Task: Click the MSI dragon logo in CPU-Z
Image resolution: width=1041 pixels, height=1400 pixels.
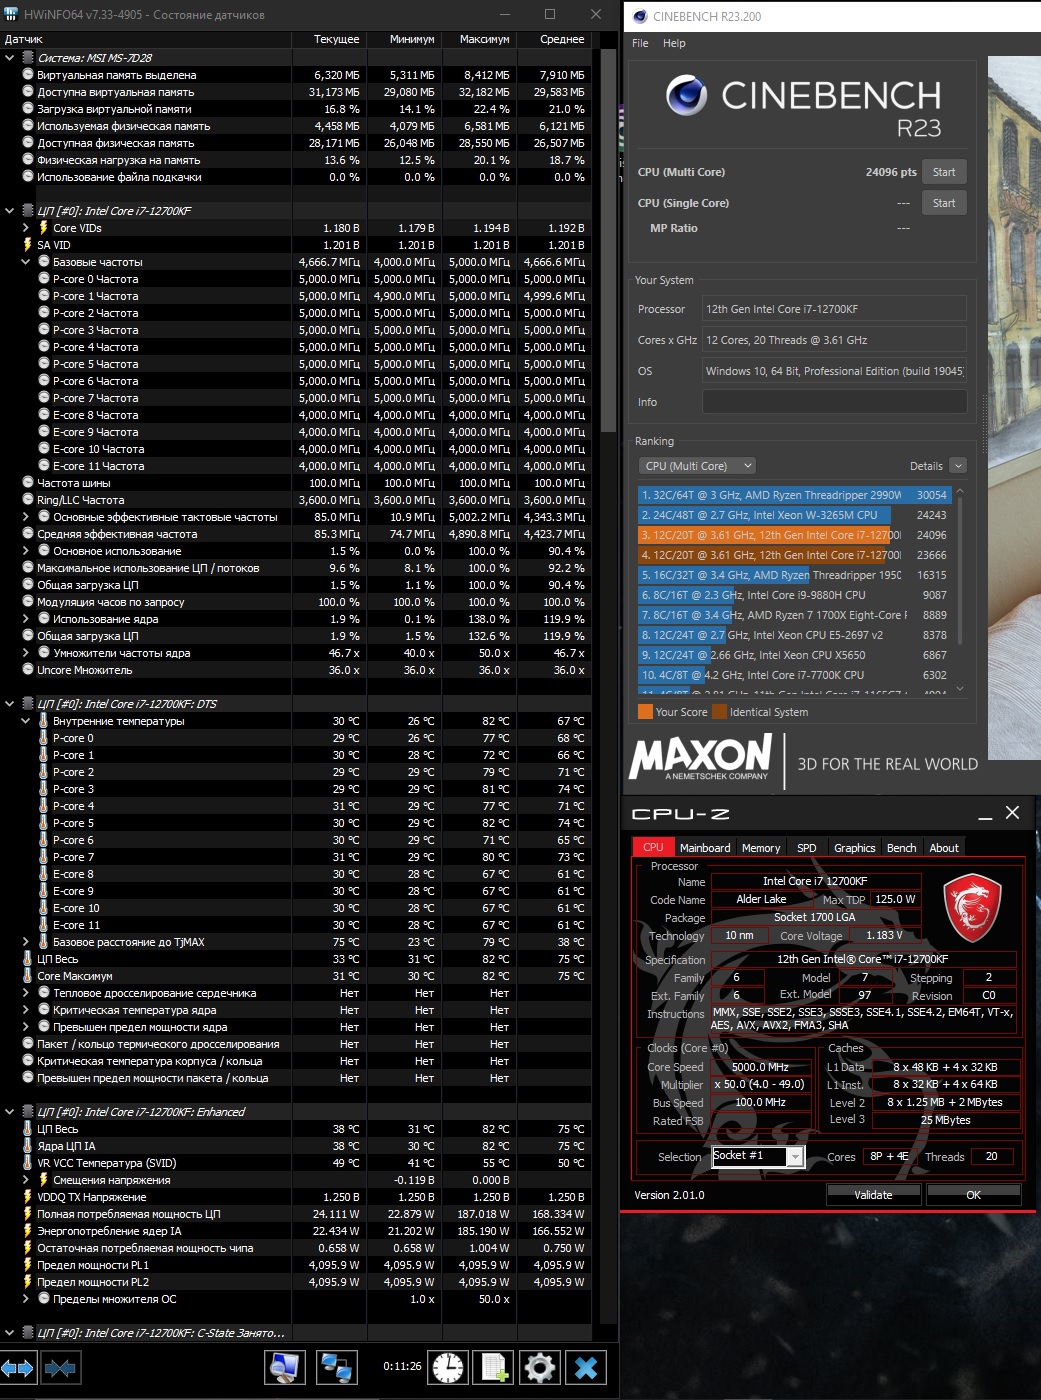Action: pos(972,907)
